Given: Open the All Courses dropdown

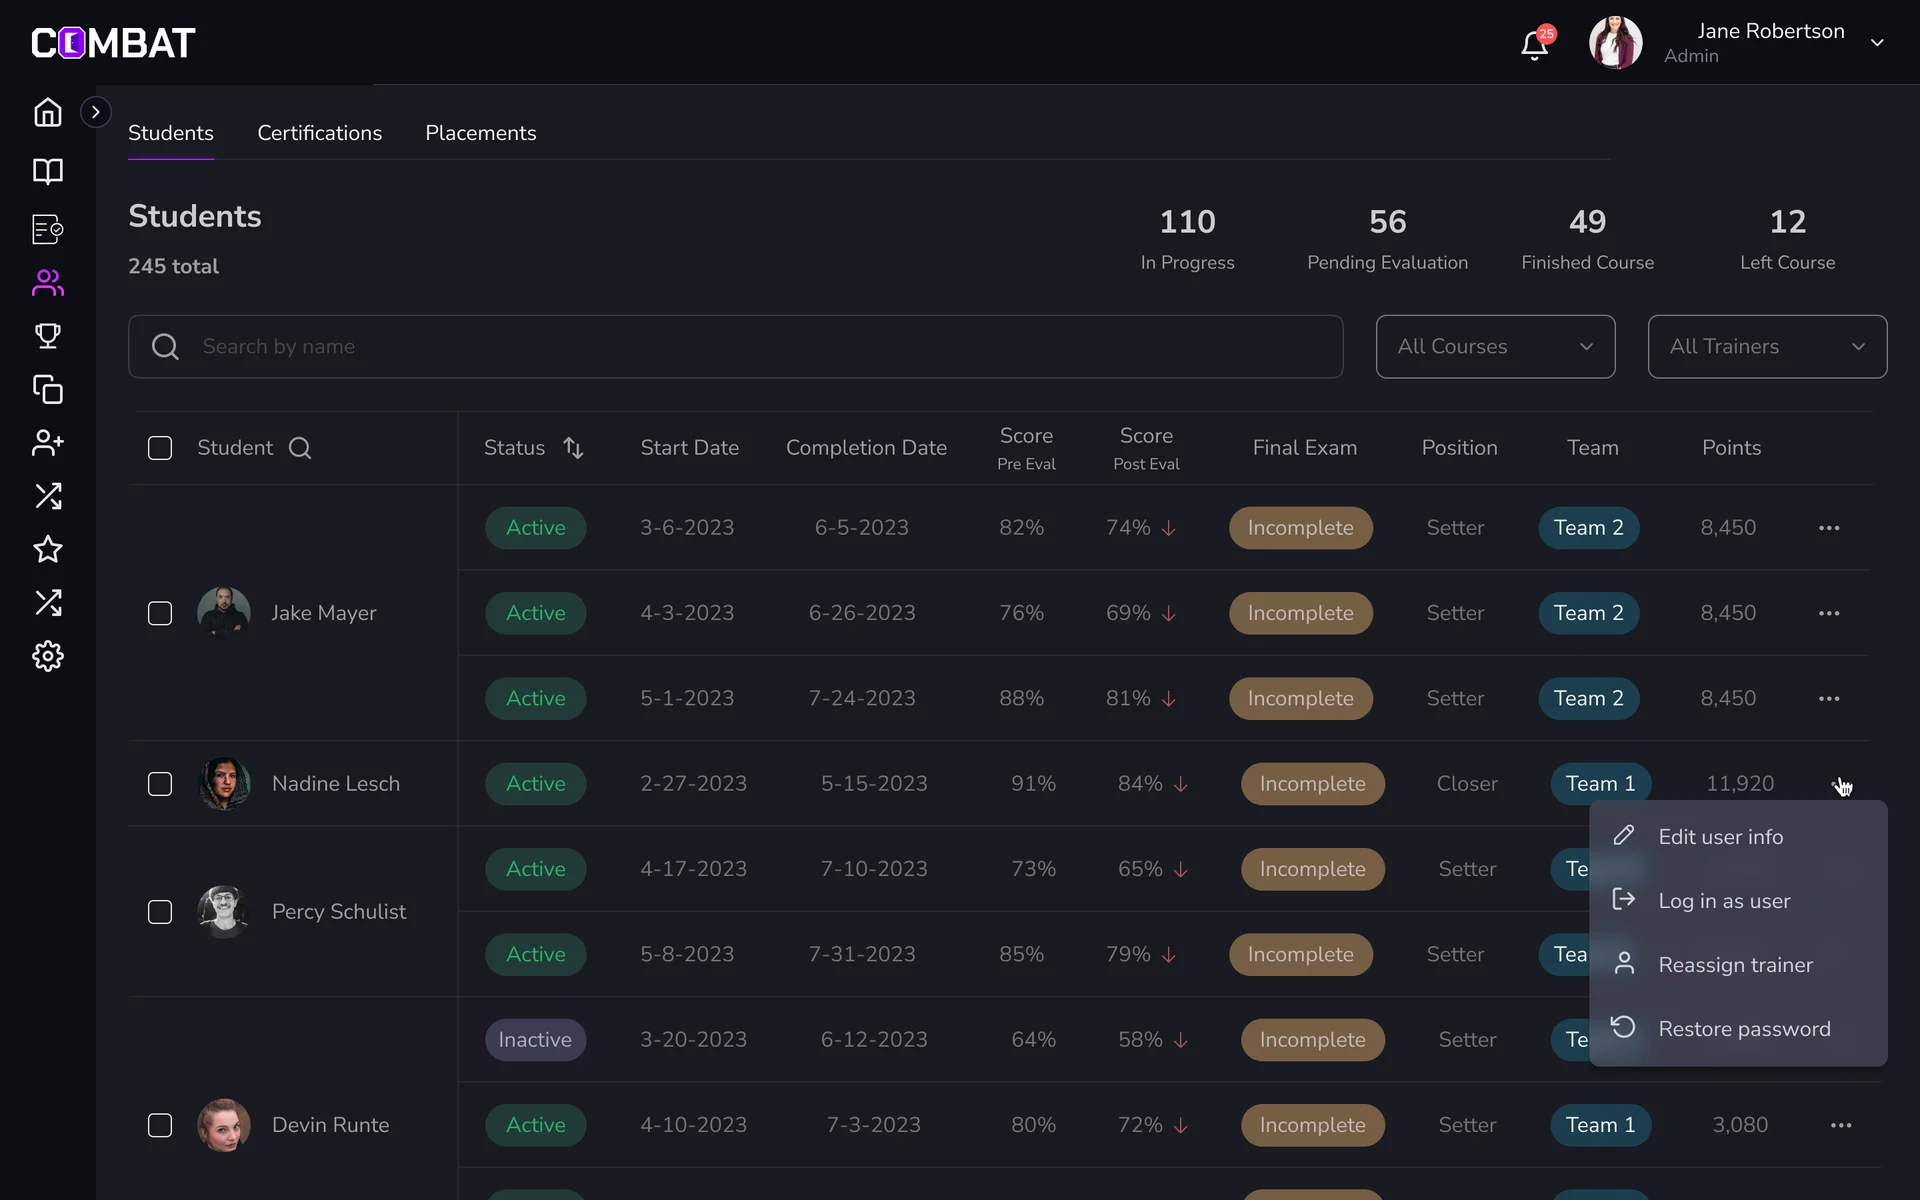Looking at the screenshot, I should [x=1495, y=347].
